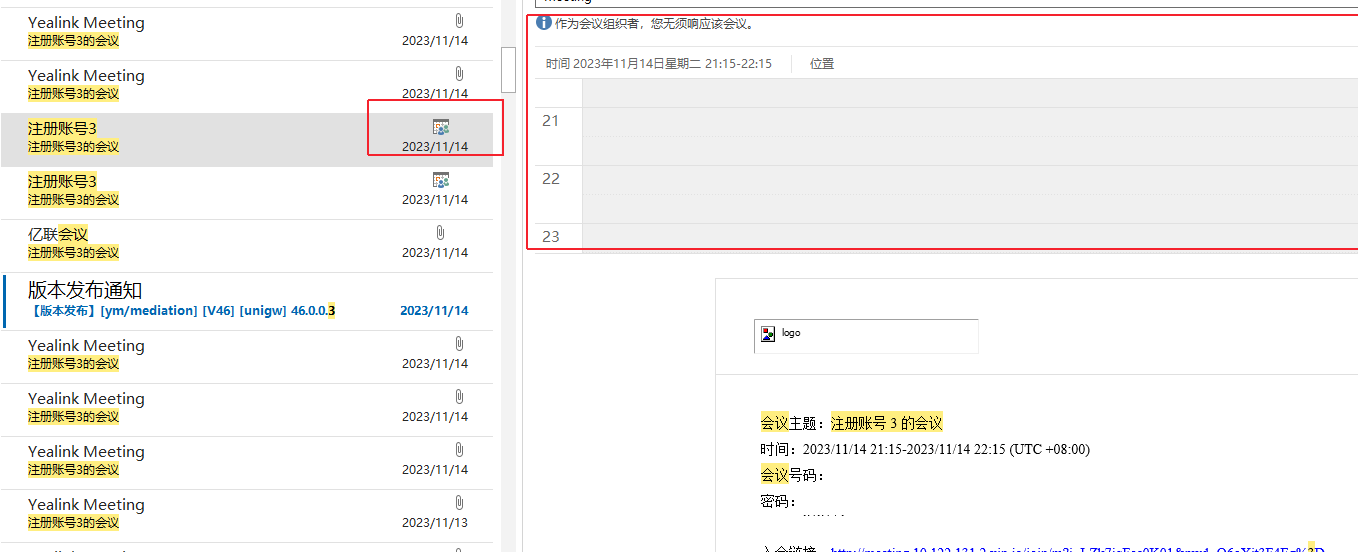The height and width of the screenshot is (555, 1358).
Task: Click the 位置 location label
Action: click(x=822, y=64)
